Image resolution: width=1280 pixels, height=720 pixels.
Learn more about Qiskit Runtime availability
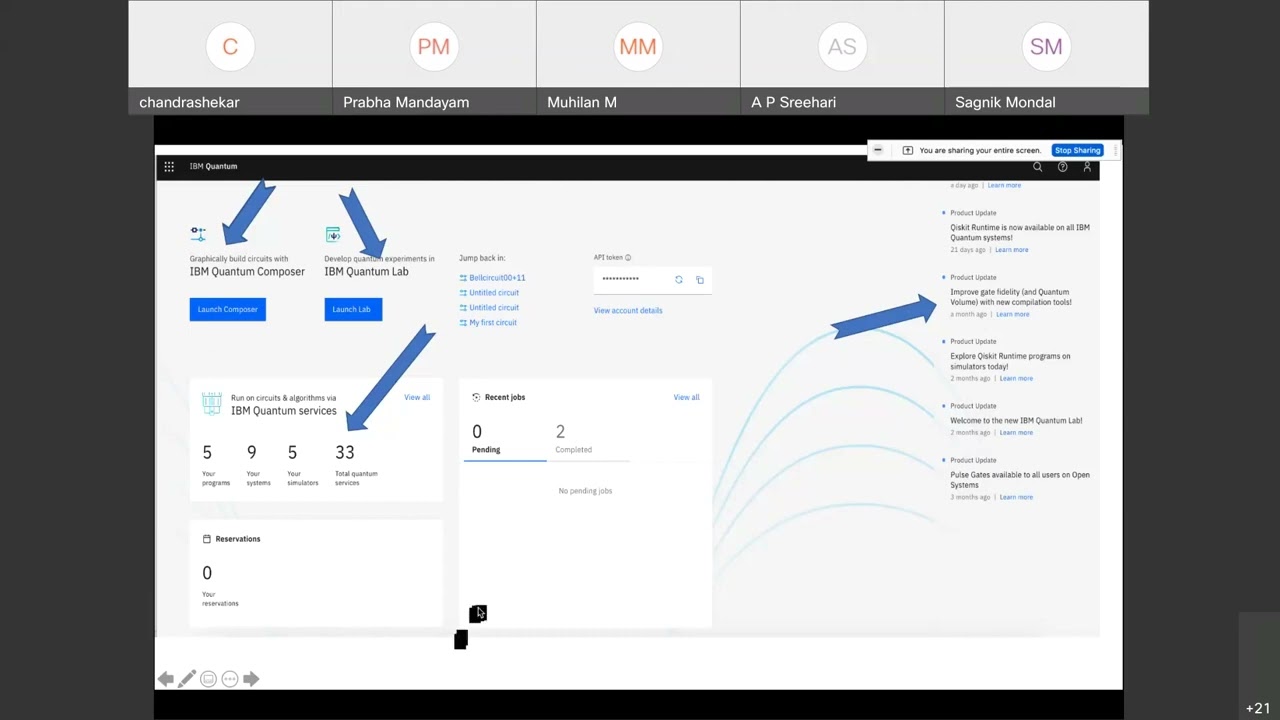(x=1011, y=250)
